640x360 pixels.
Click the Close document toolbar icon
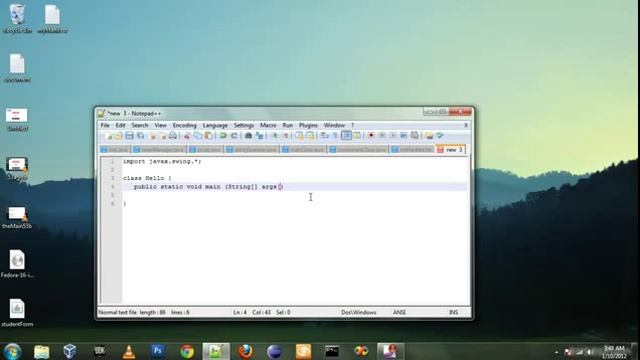click(x=152, y=136)
